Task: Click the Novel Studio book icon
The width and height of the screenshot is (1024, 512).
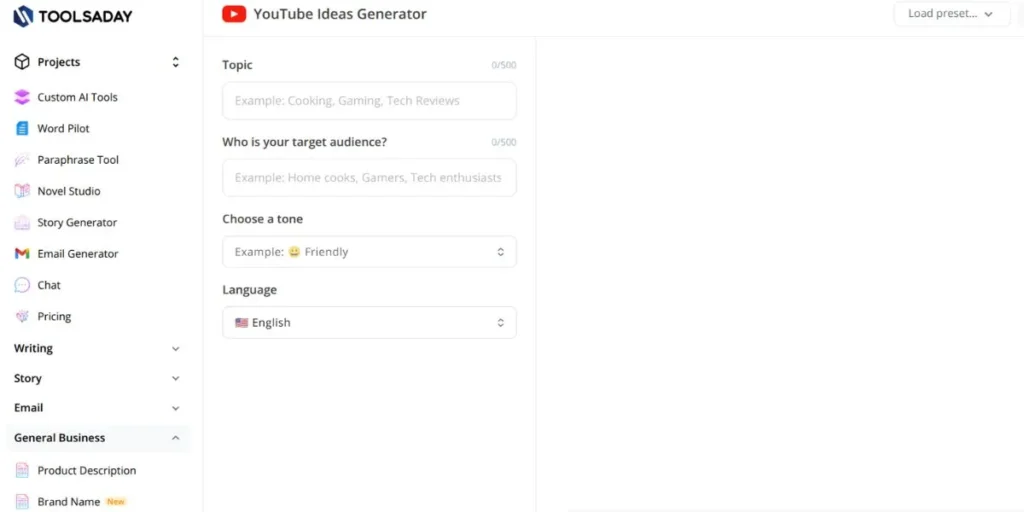Action: pyautogui.click(x=22, y=191)
